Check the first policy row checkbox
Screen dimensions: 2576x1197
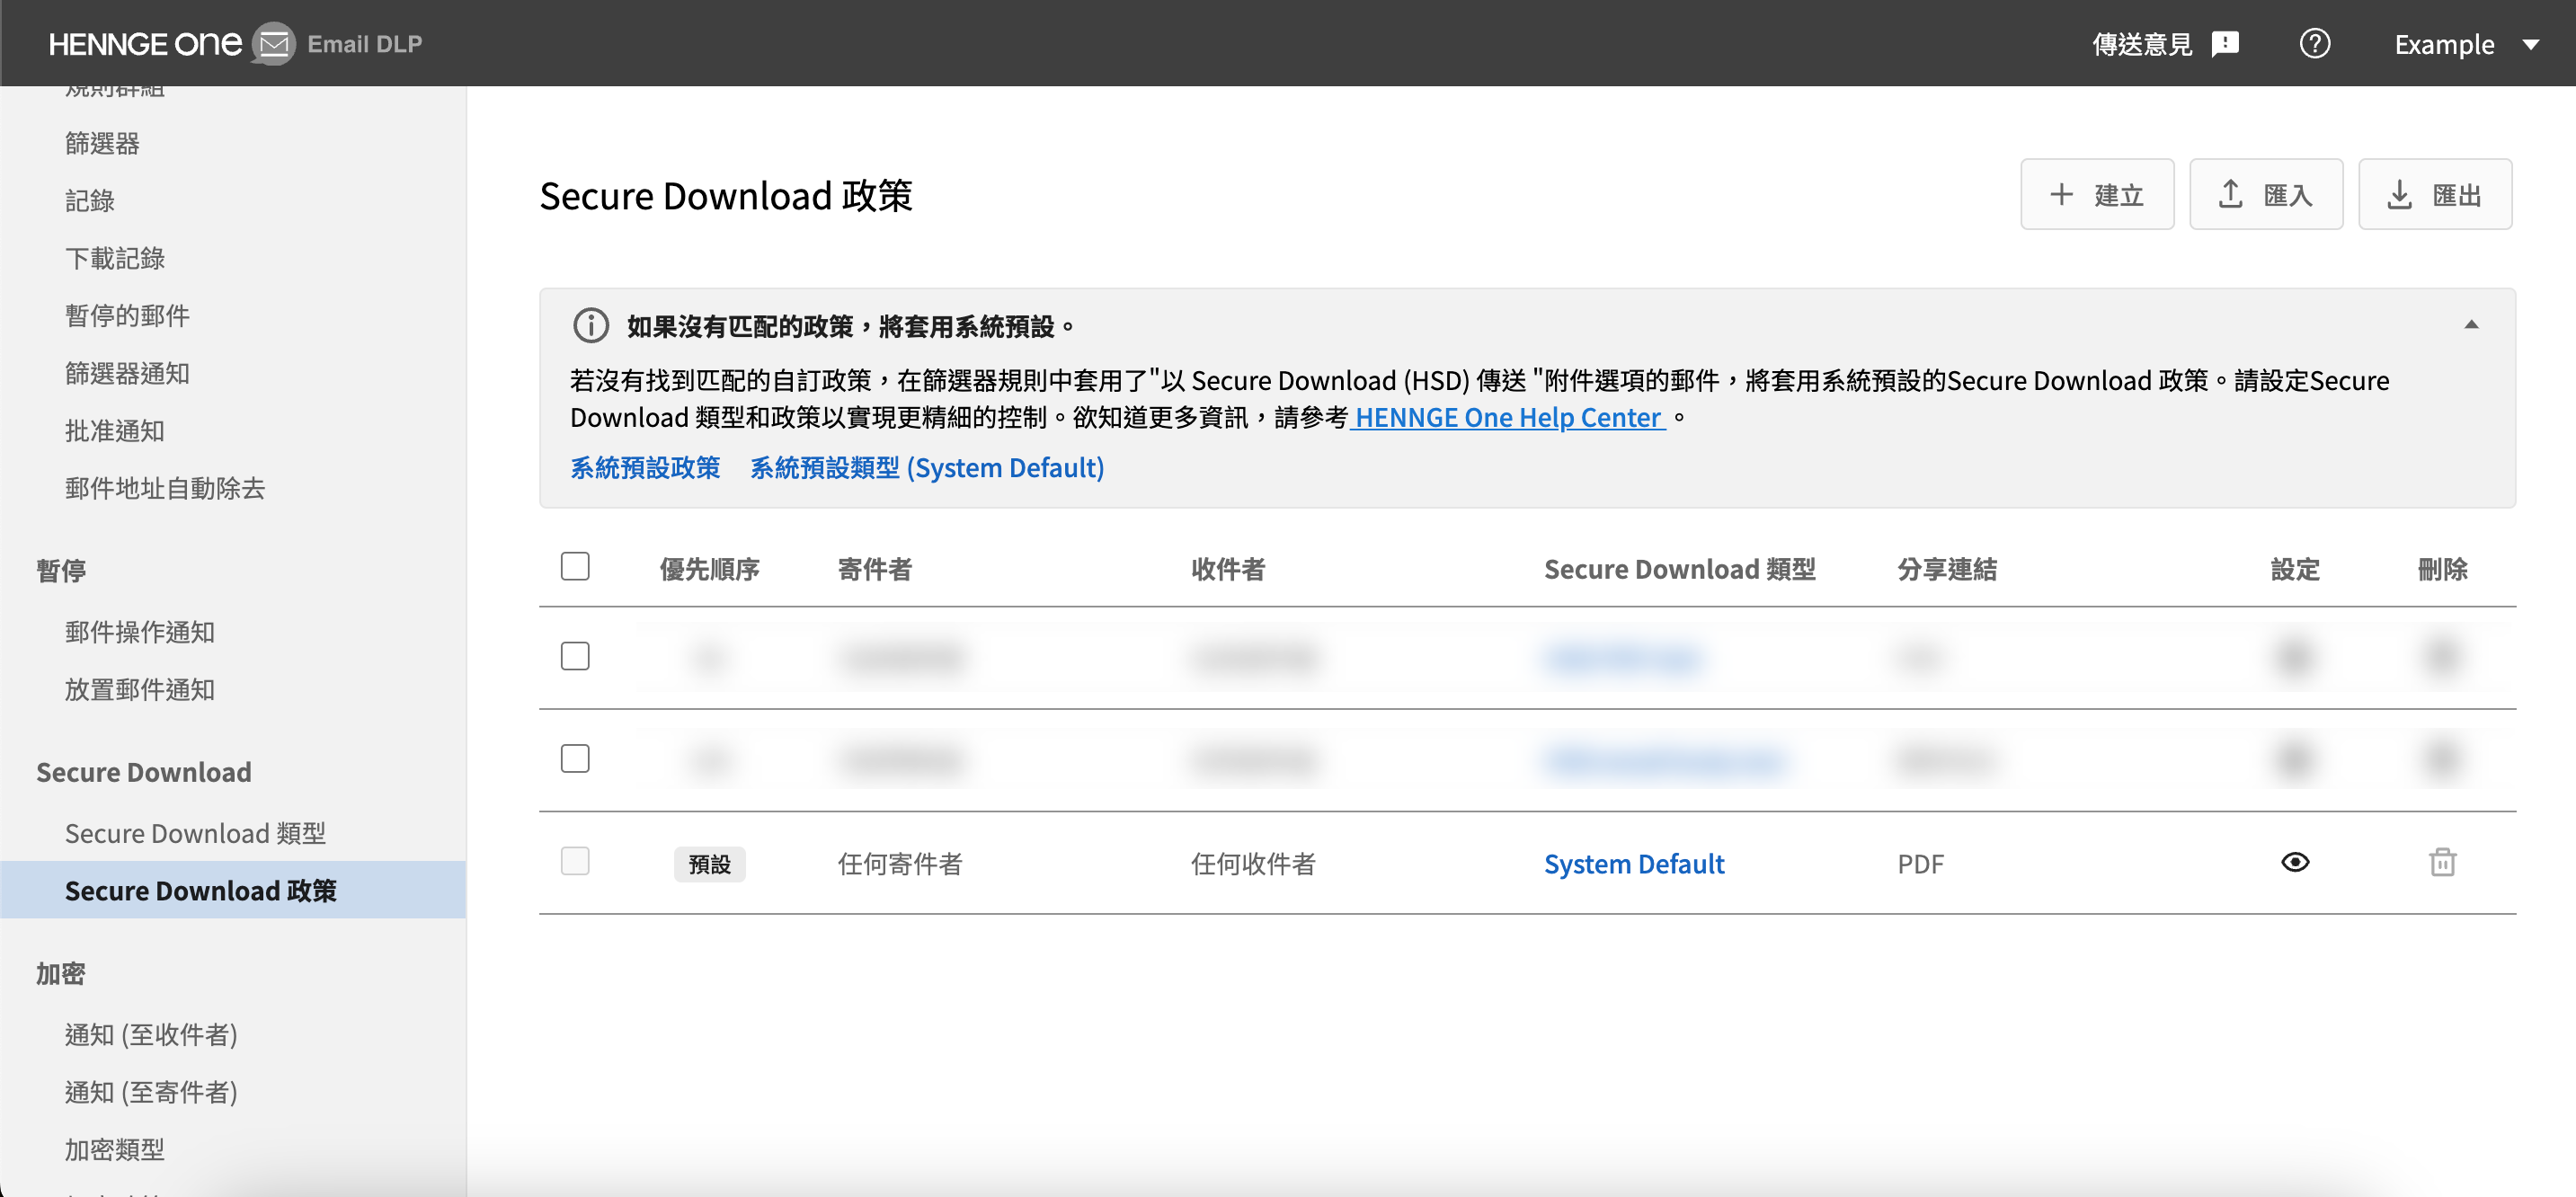pyautogui.click(x=575, y=656)
